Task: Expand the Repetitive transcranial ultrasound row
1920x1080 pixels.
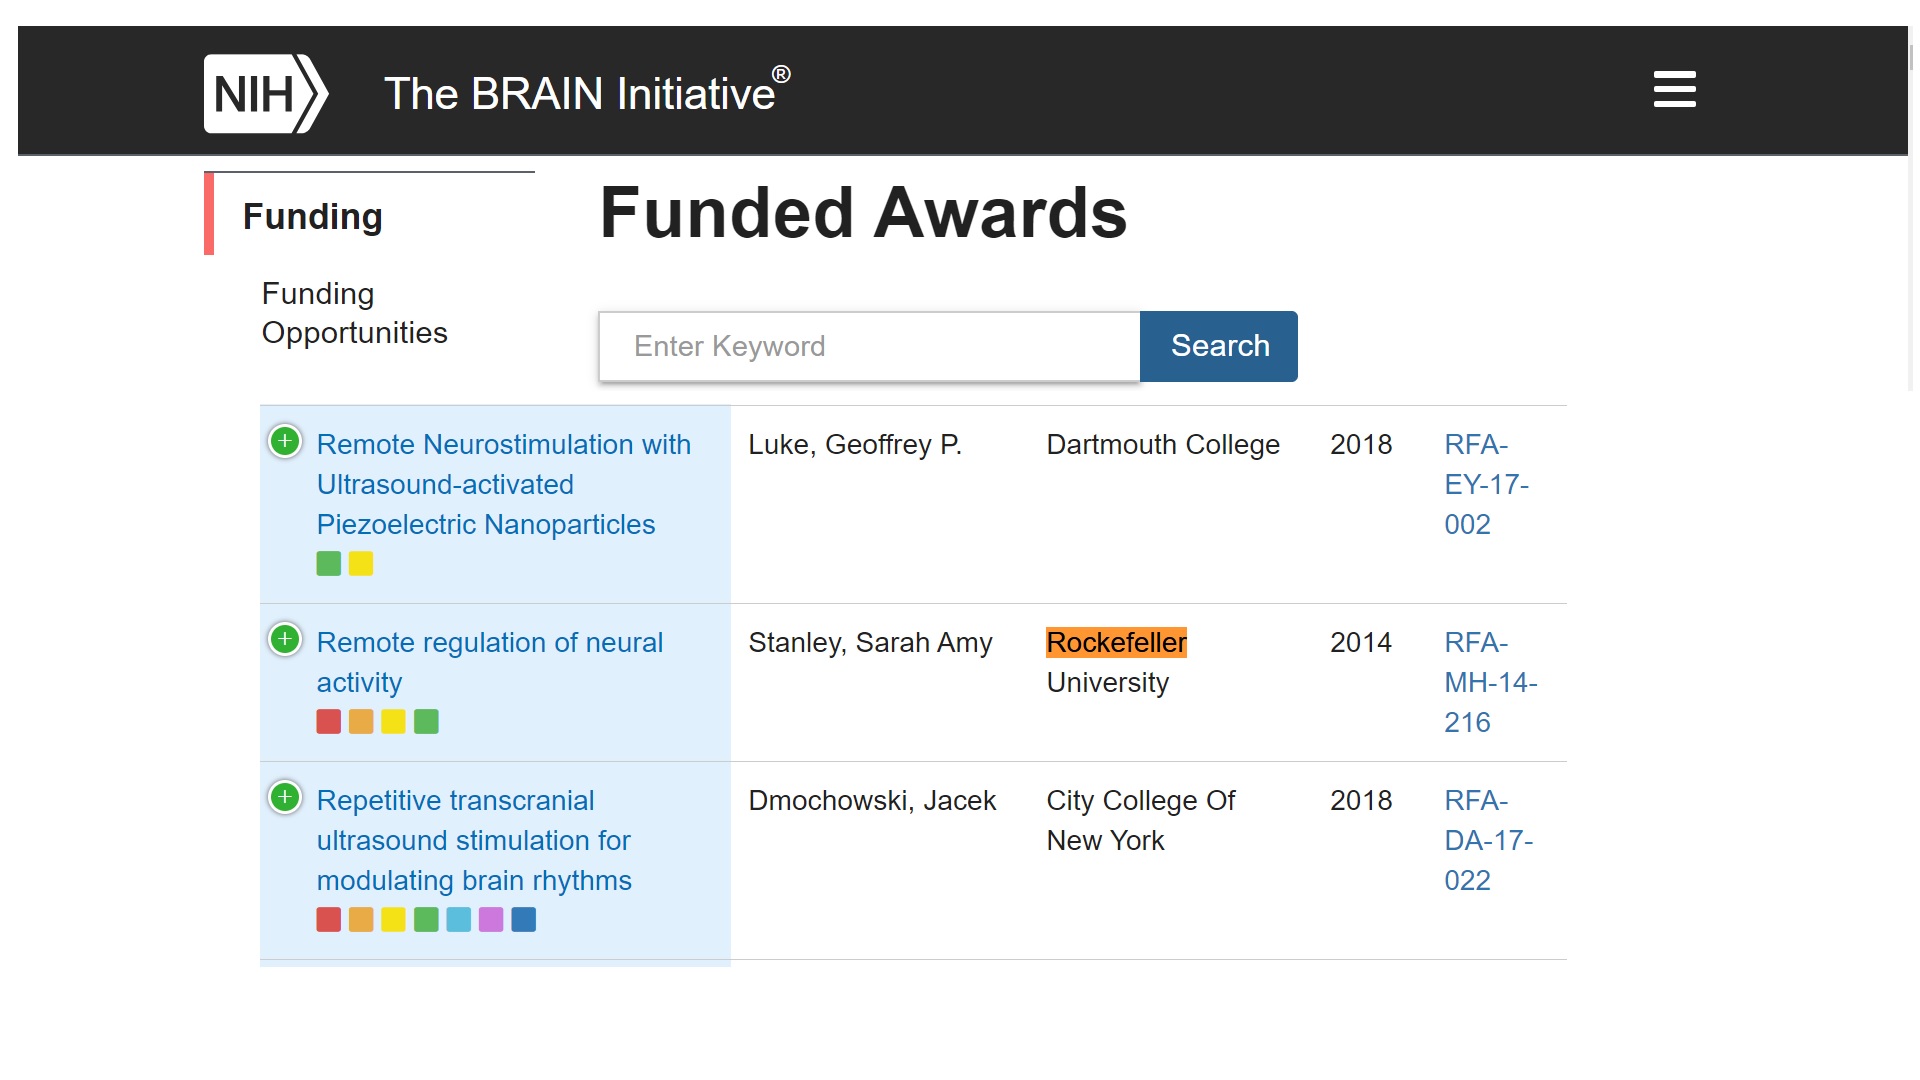Action: coord(285,797)
